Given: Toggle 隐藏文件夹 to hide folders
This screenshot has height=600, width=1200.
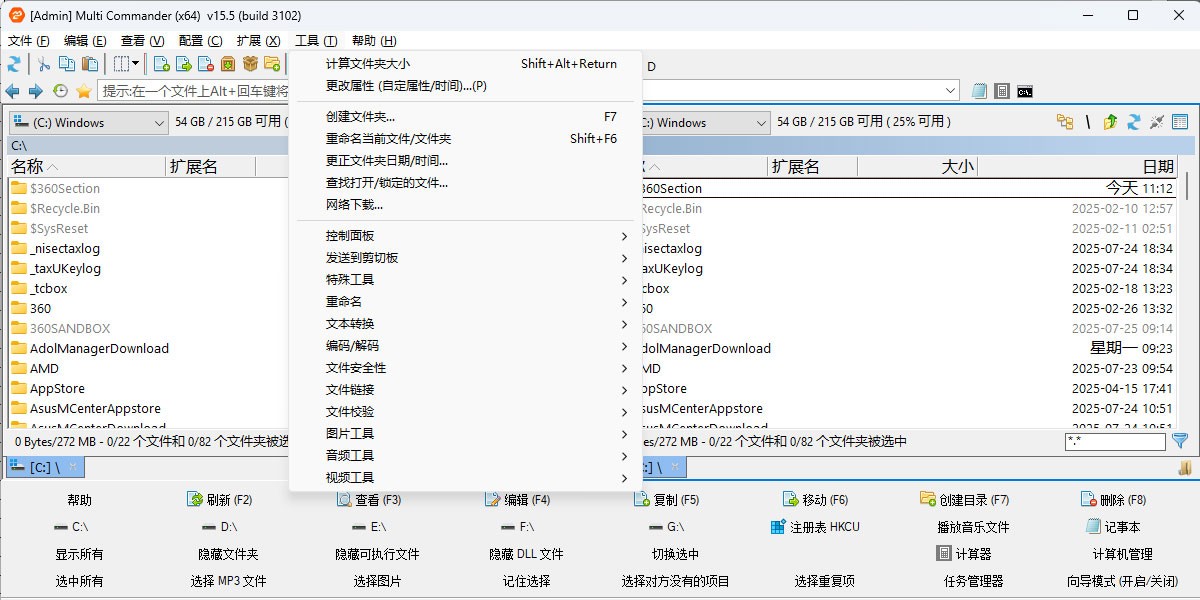Looking at the screenshot, I should tap(228, 553).
